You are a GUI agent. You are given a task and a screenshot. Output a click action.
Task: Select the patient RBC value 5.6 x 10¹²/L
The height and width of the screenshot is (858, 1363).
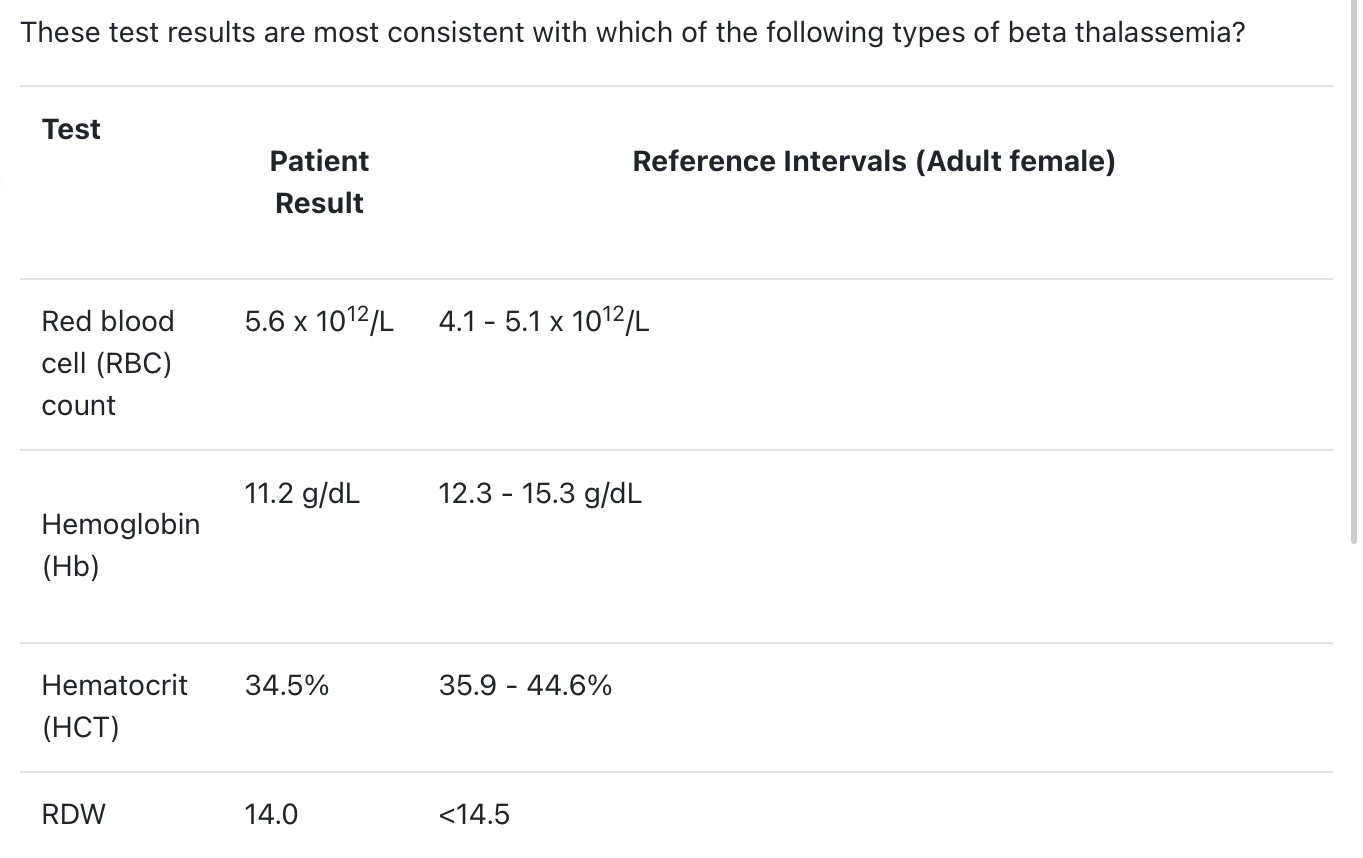[319, 321]
